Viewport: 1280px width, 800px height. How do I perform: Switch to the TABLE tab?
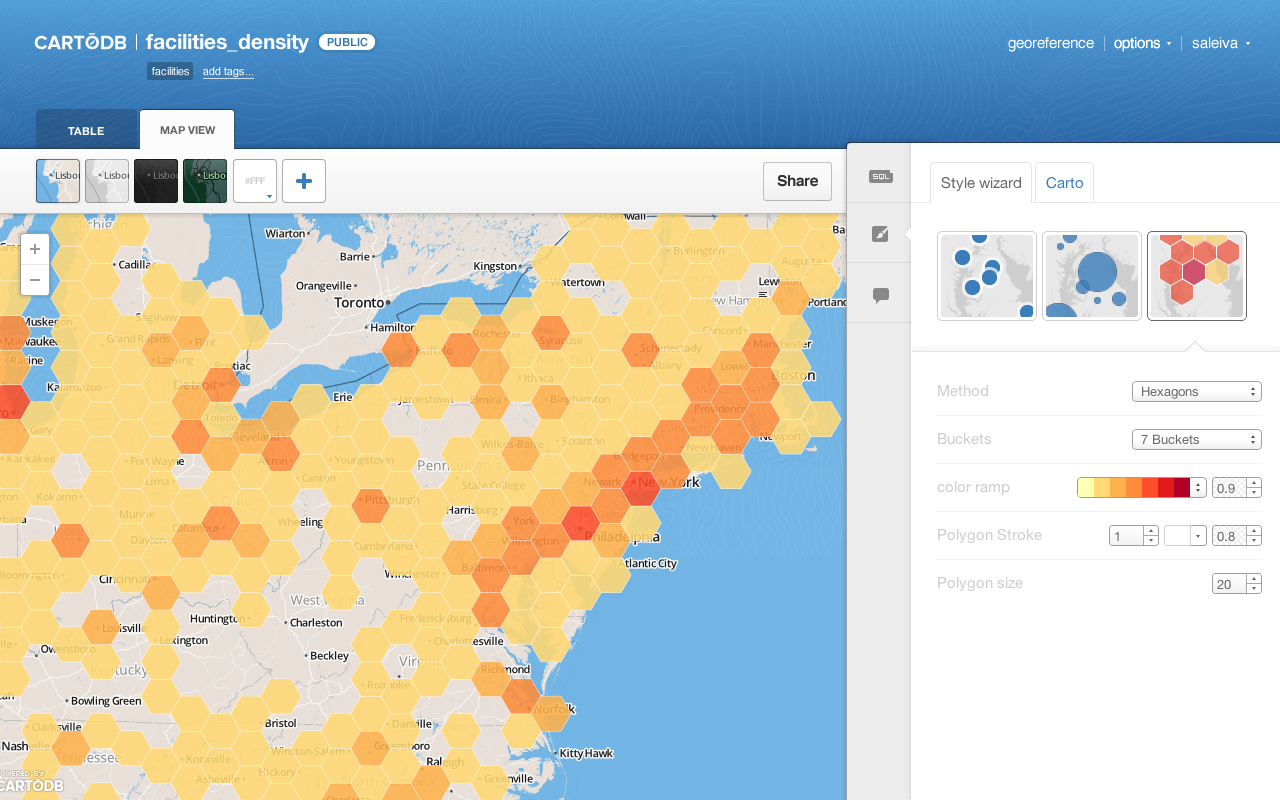(86, 131)
